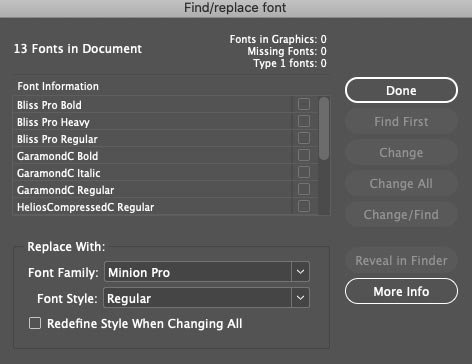Select GaramondC Italic in font list
472x364 pixels.
tap(59, 173)
